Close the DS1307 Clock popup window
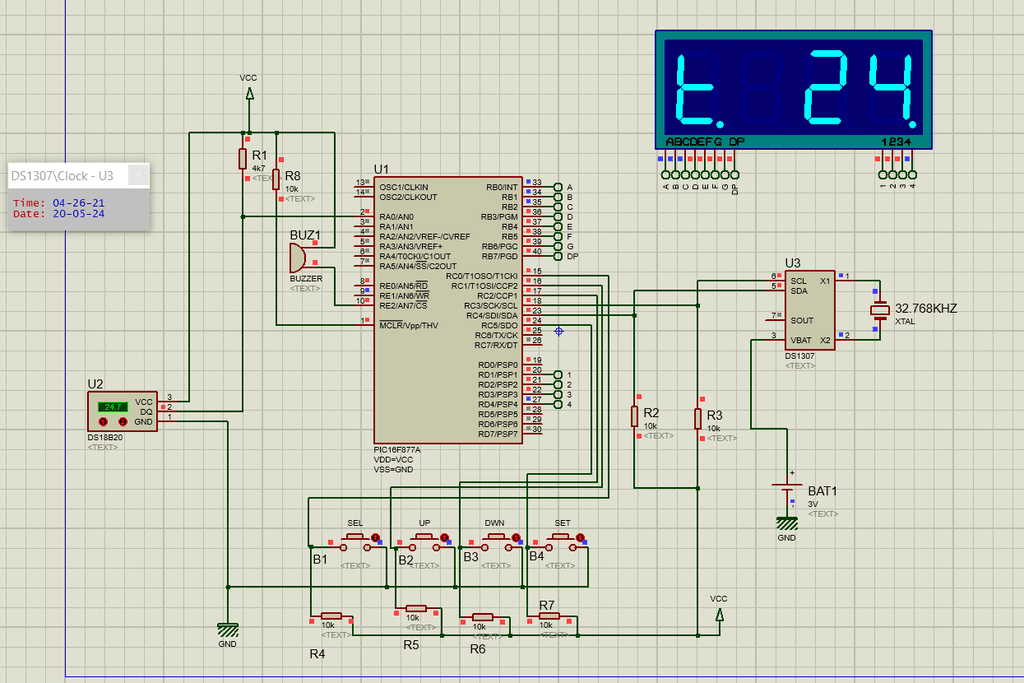 [x=139, y=176]
